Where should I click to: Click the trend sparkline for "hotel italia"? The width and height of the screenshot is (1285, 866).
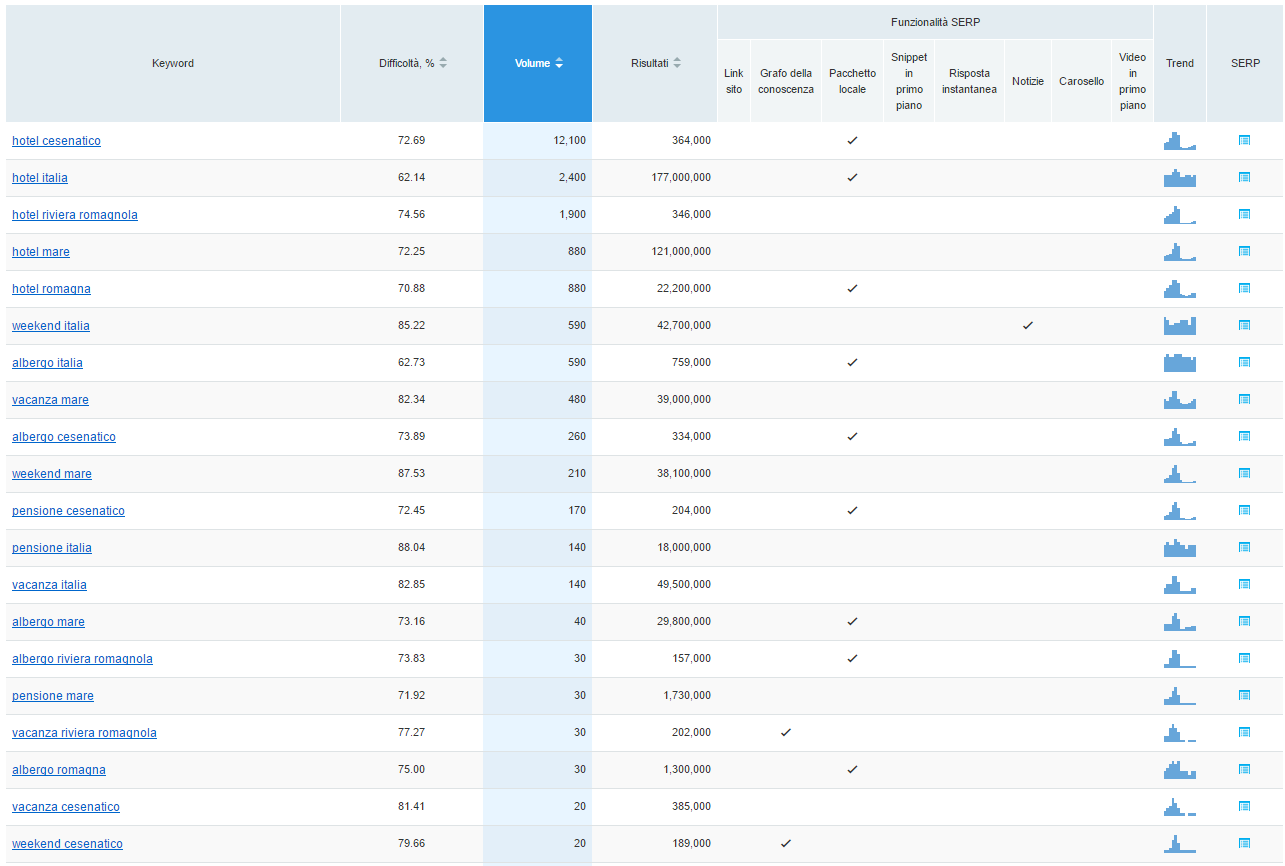(x=1179, y=177)
